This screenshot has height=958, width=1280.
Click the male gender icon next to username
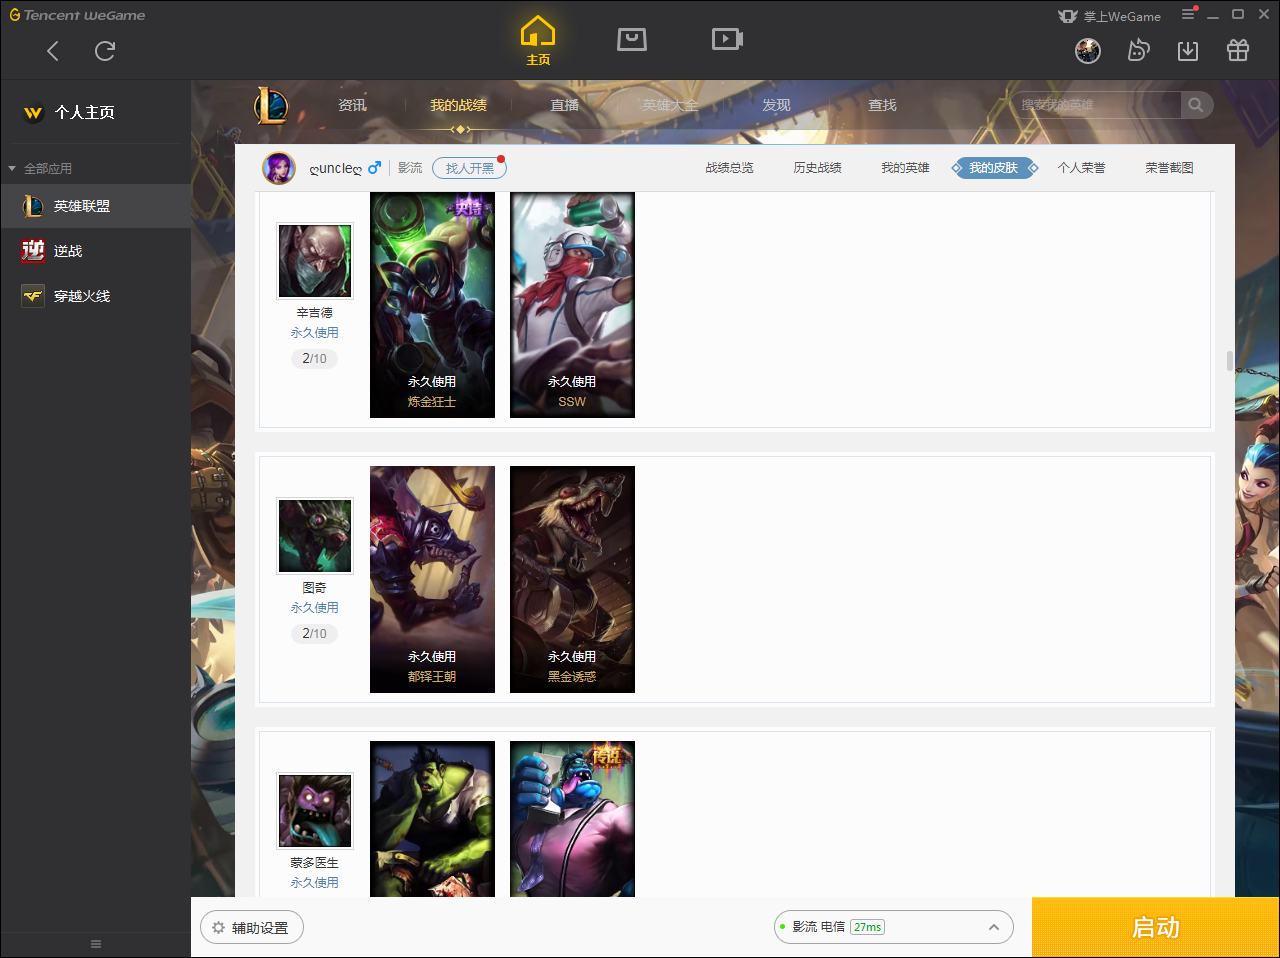[374, 168]
